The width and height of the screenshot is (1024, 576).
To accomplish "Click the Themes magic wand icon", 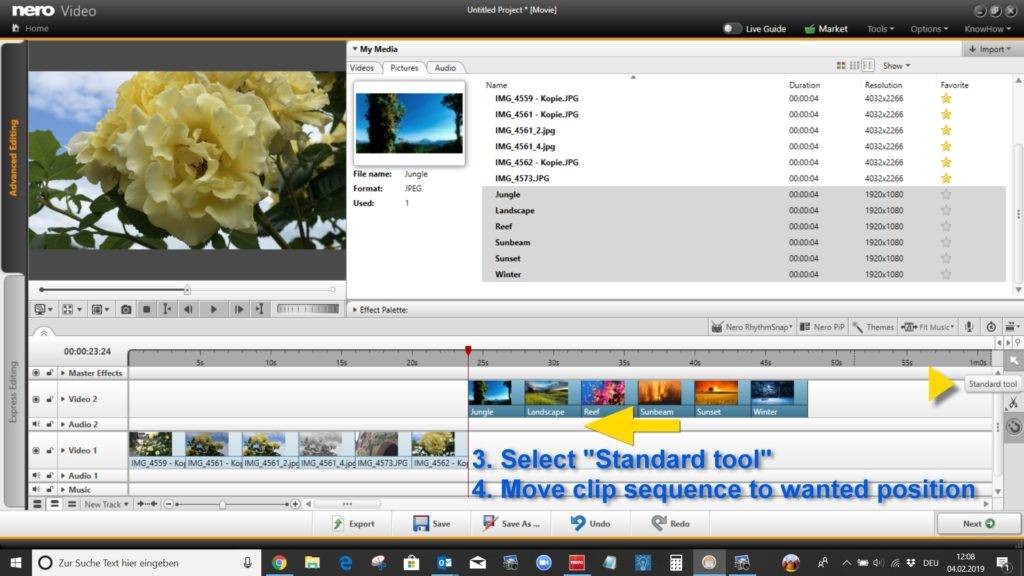I will (858, 327).
